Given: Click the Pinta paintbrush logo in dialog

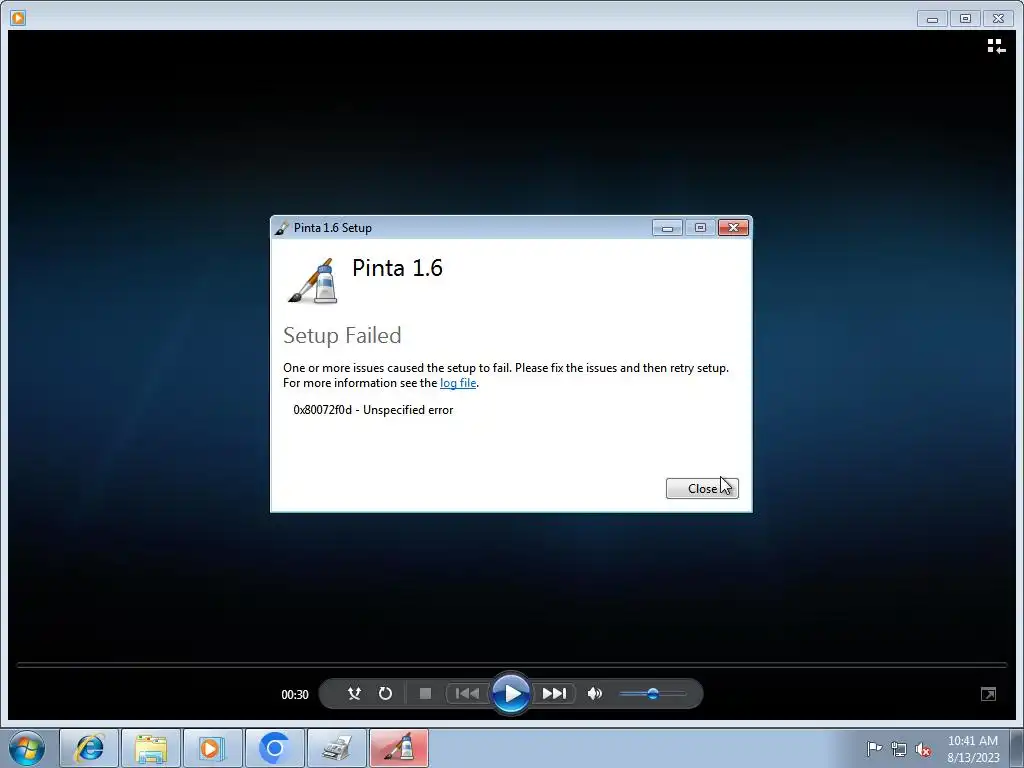Looking at the screenshot, I should 313,281.
